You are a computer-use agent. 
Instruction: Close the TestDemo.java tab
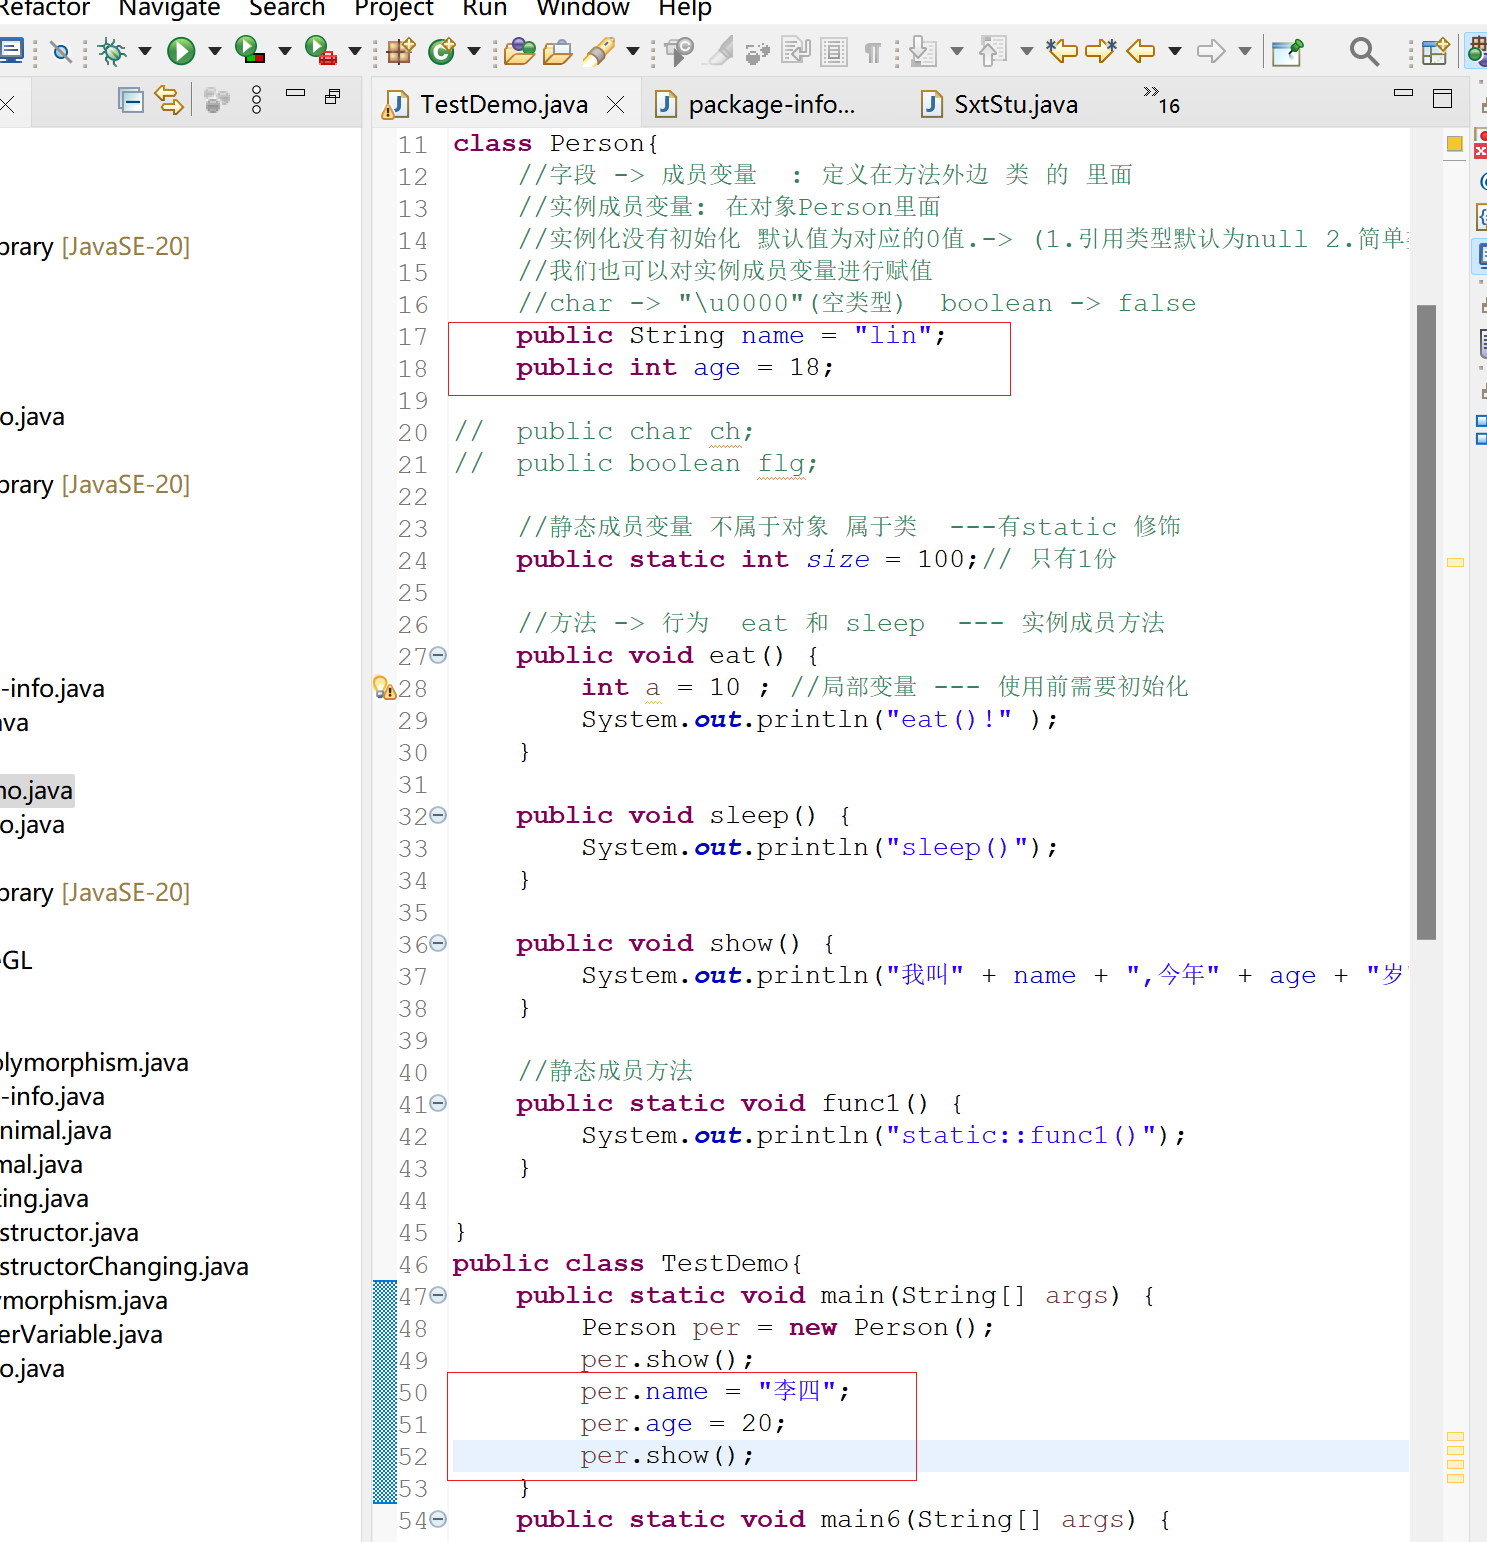click(x=616, y=105)
